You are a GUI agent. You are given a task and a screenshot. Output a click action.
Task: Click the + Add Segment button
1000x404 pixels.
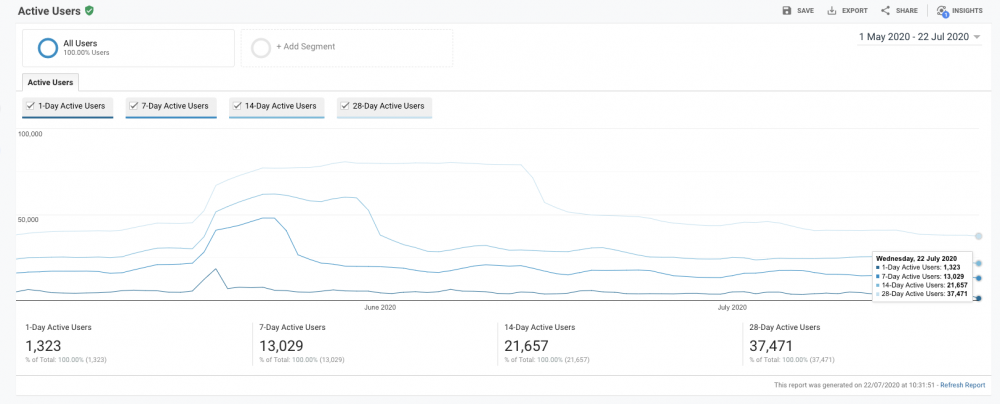click(306, 47)
